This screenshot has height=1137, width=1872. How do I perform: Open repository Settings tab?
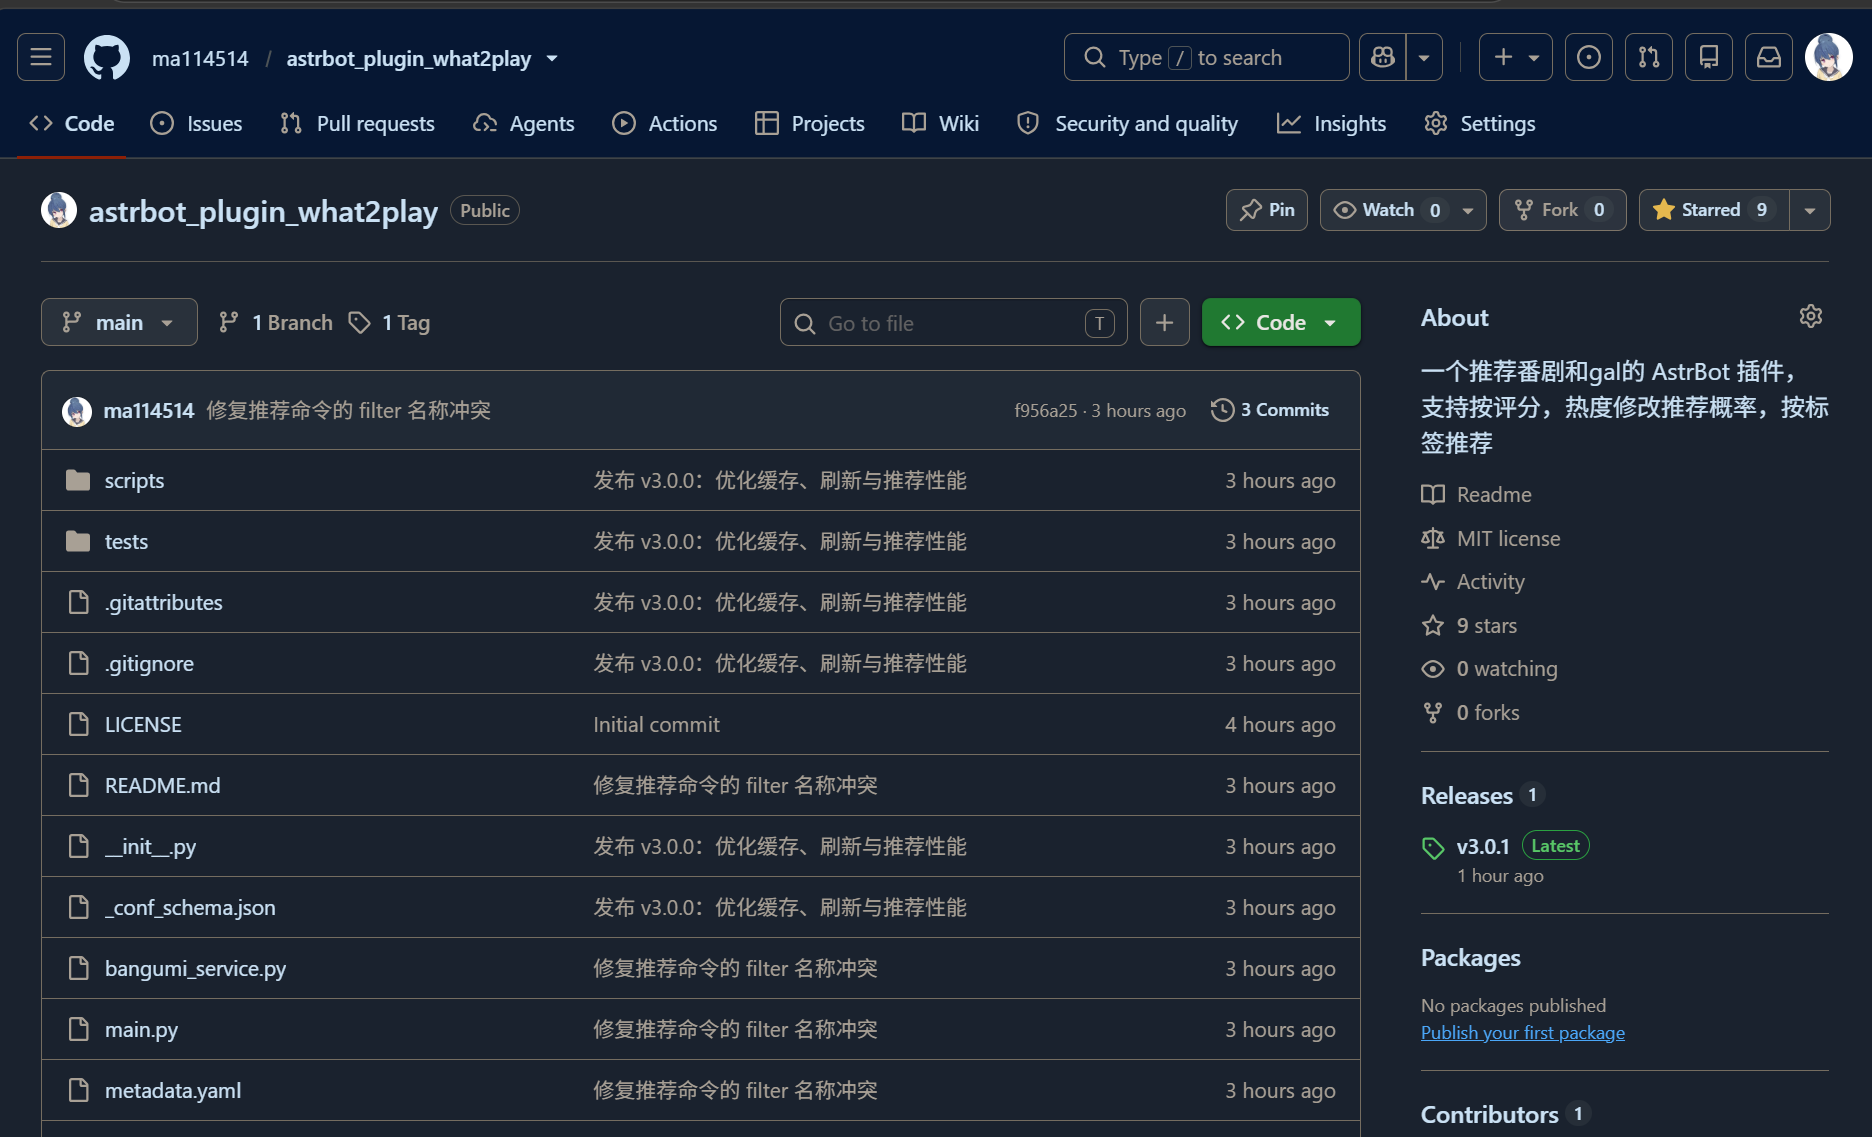coord(1480,123)
